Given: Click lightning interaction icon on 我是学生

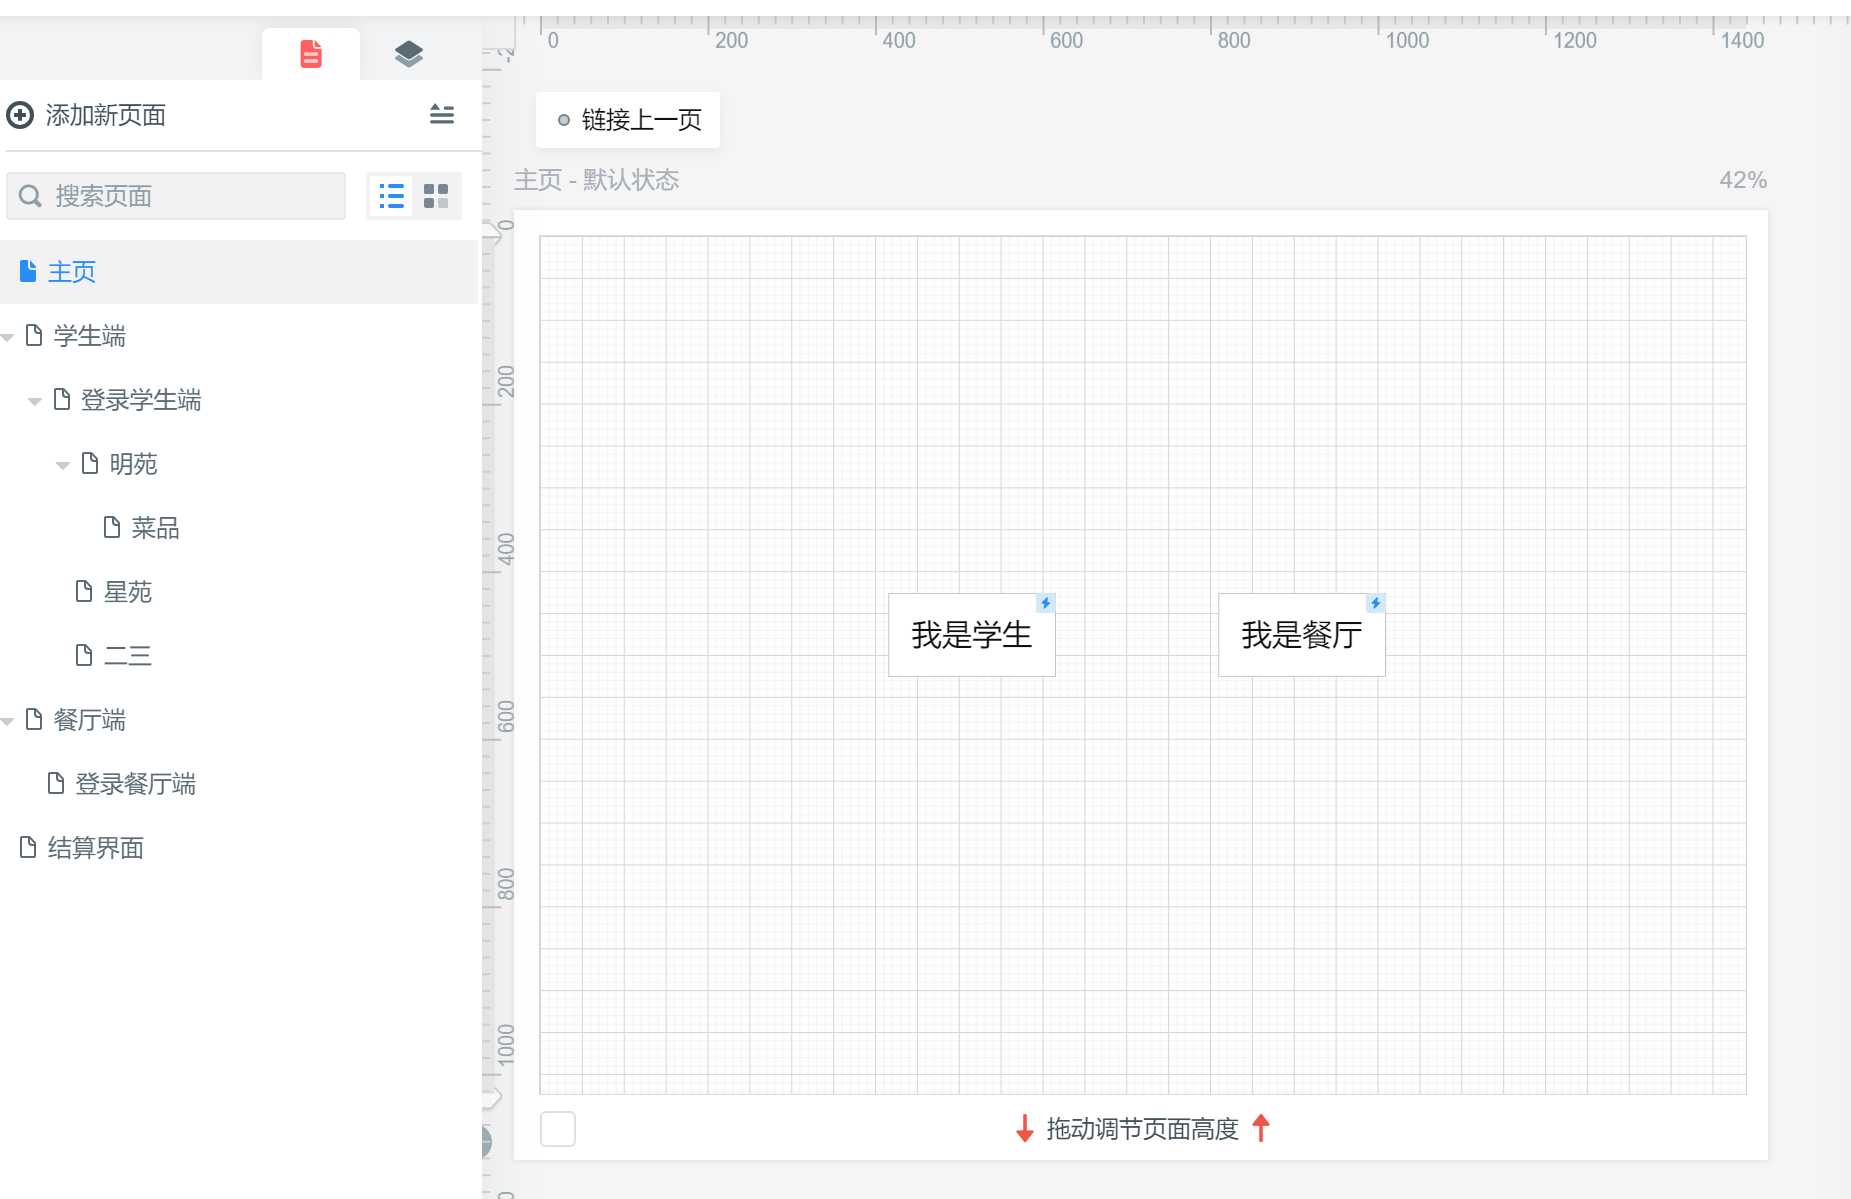Looking at the screenshot, I should [x=1045, y=603].
